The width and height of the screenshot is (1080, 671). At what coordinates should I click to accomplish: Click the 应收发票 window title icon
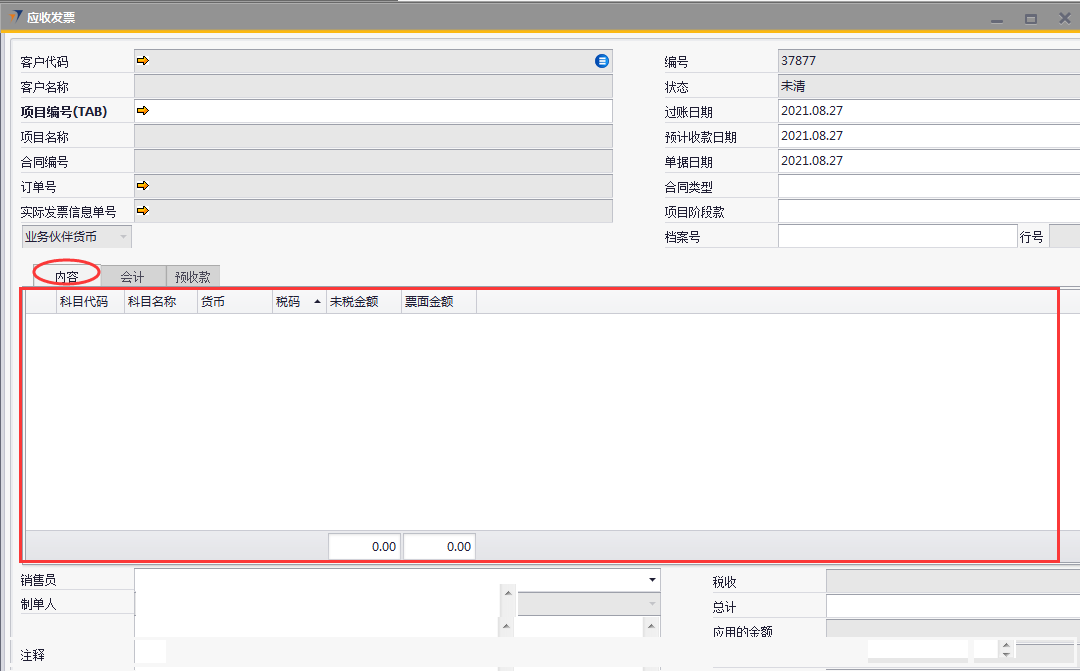click(15, 17)
